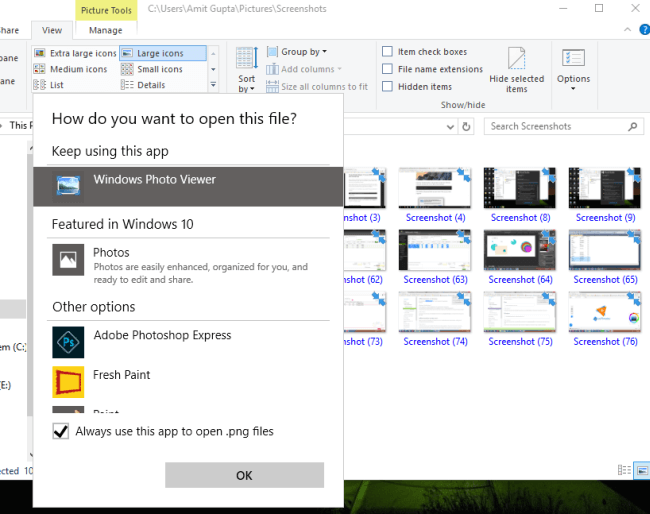Open the Manage ribbon tab
Screen dimensions: 650x514
pyautogui.click(x=106, y=30)
